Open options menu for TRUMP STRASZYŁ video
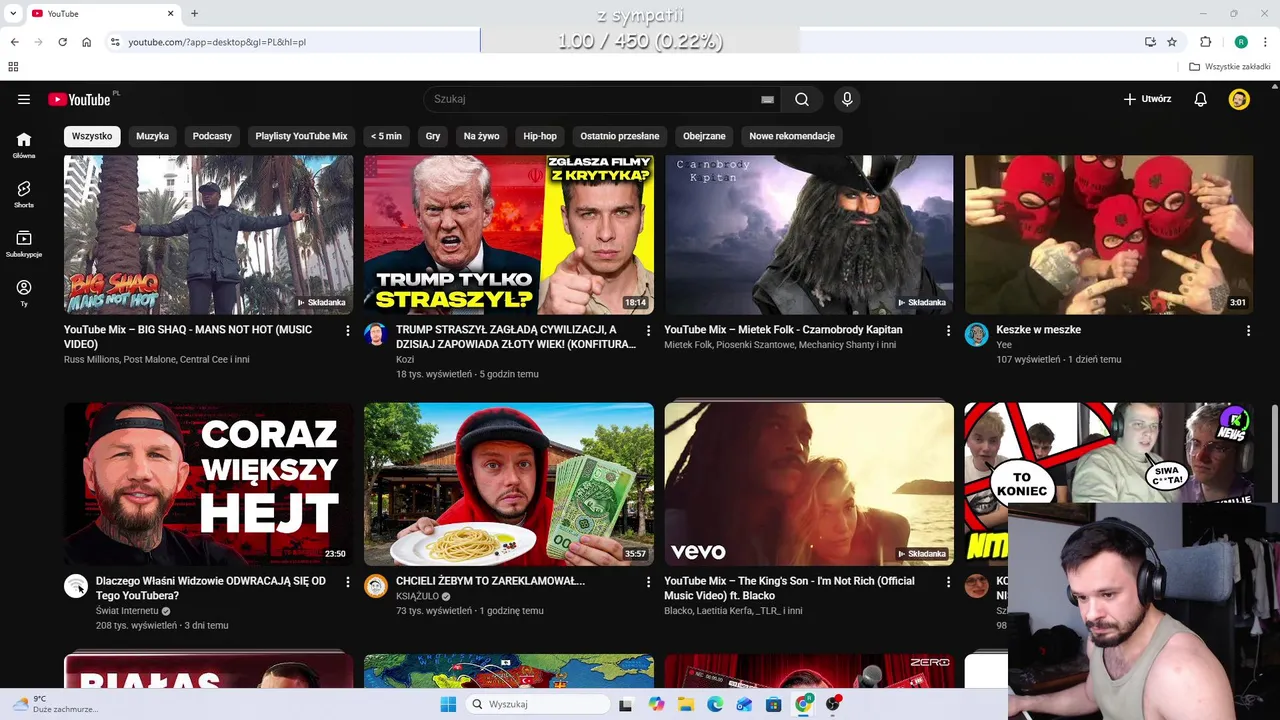The image size is (1280, 720). (648, 330)
